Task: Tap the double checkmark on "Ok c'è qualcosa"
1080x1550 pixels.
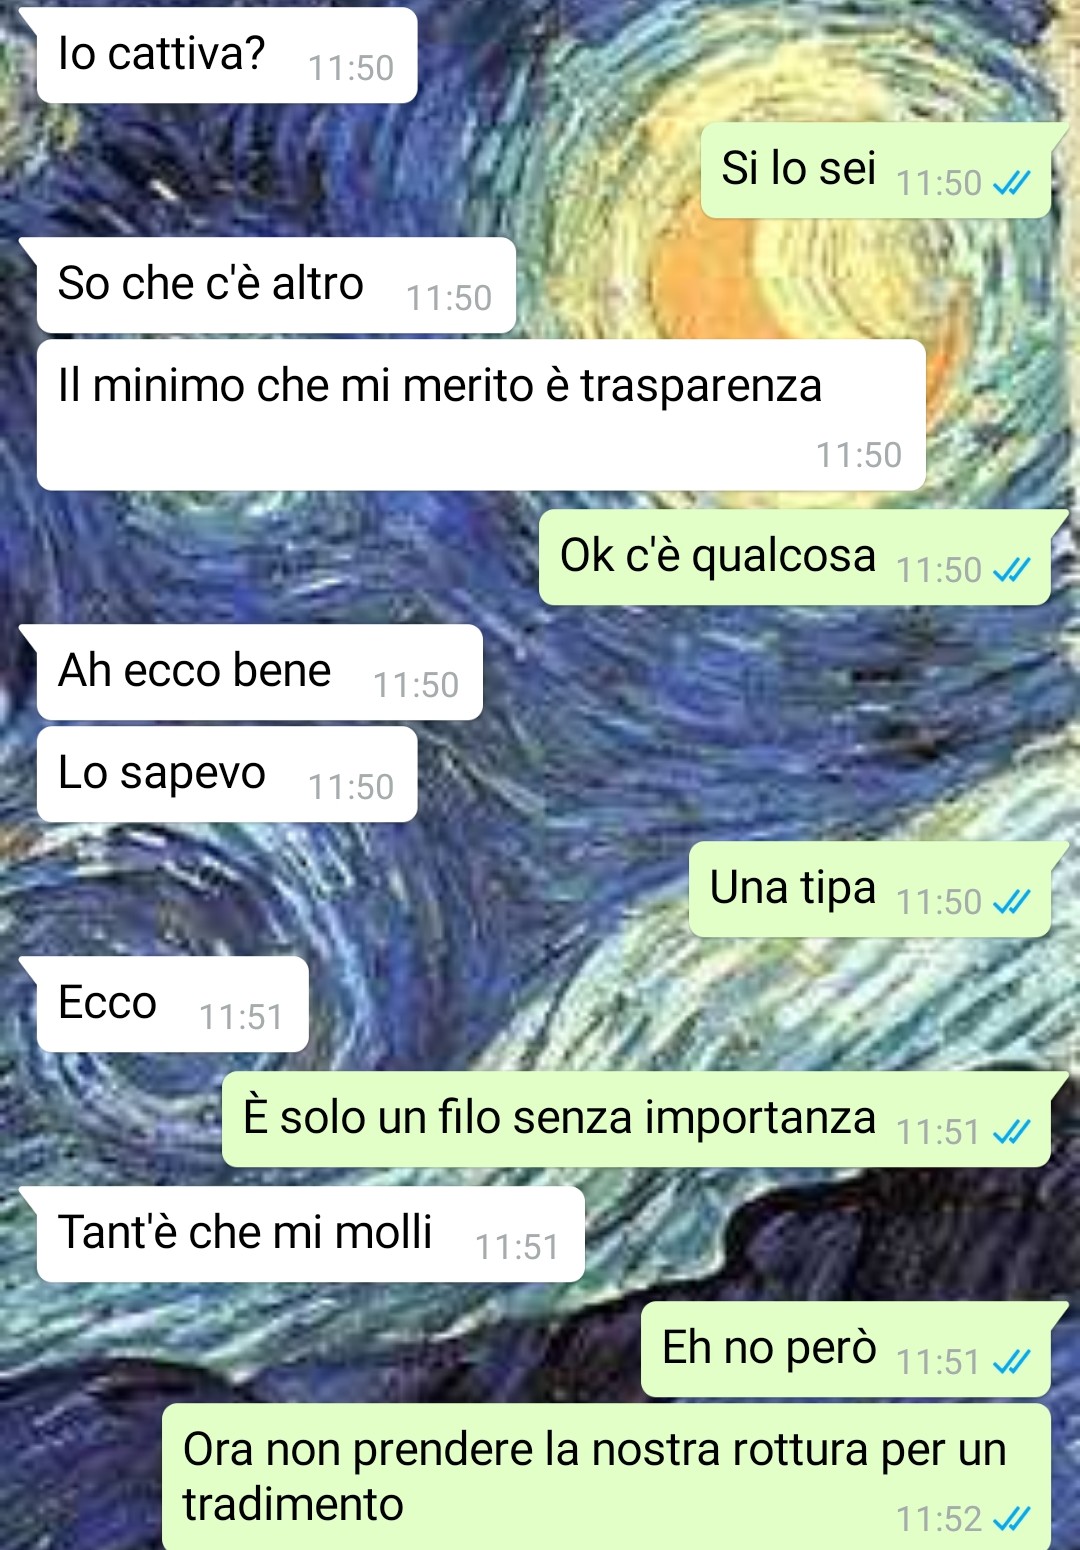Action: coord(1011,570)
